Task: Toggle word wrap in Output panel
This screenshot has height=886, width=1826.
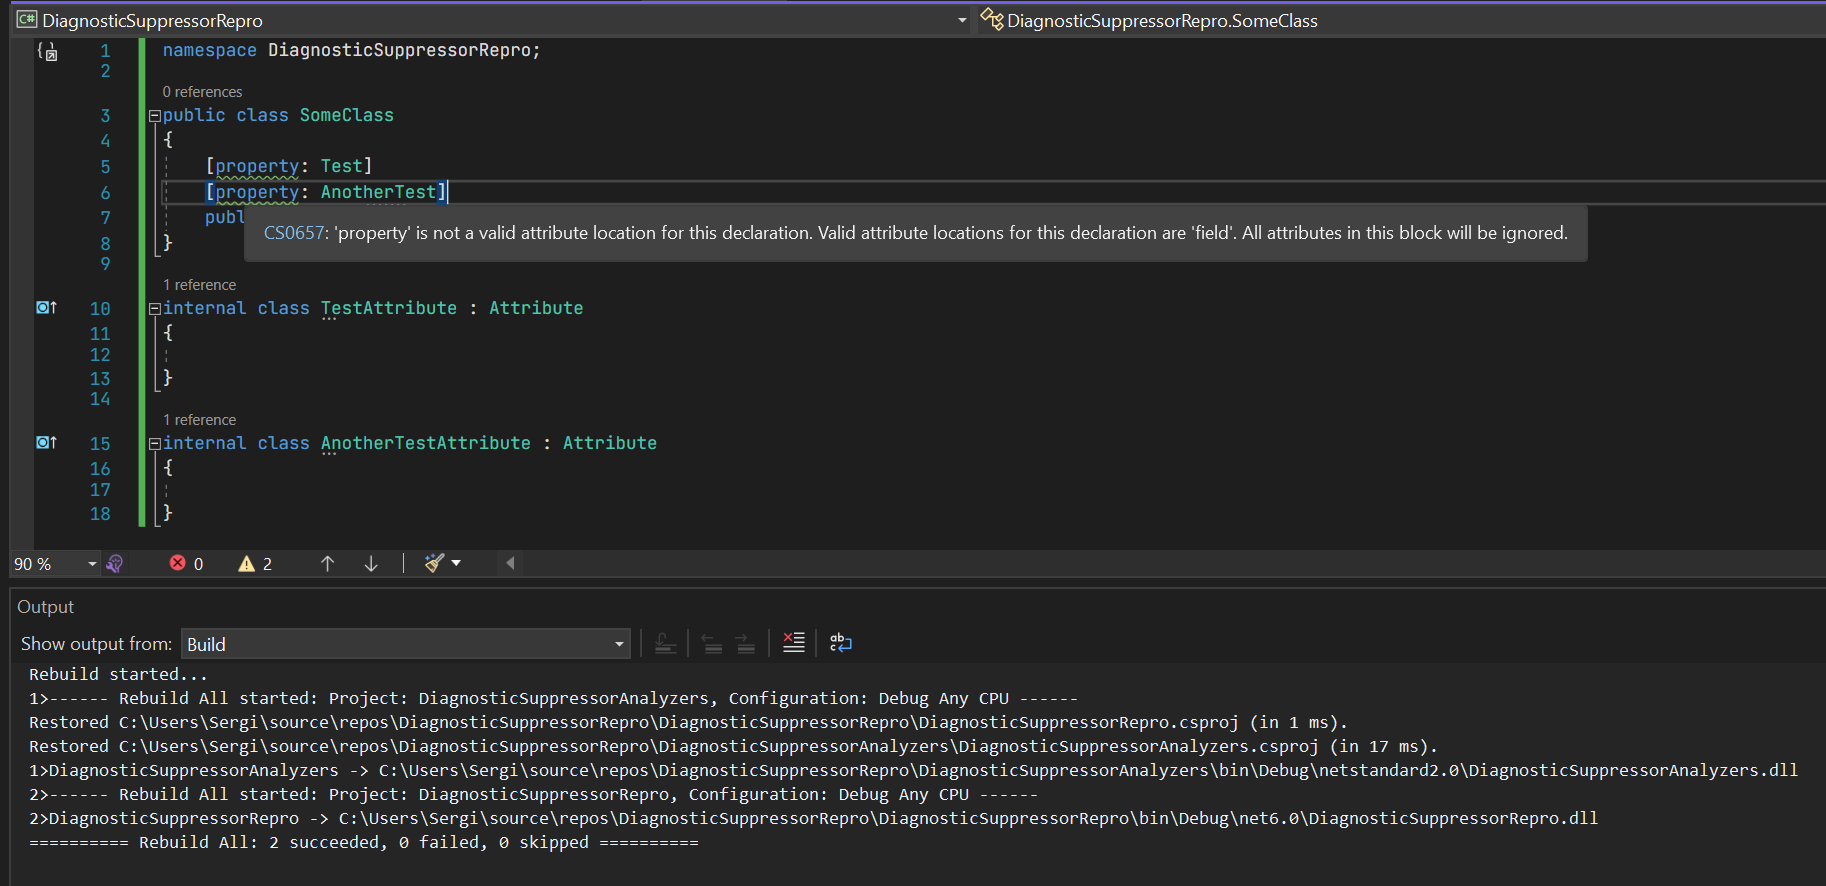Action: click(x=841, y=643)
